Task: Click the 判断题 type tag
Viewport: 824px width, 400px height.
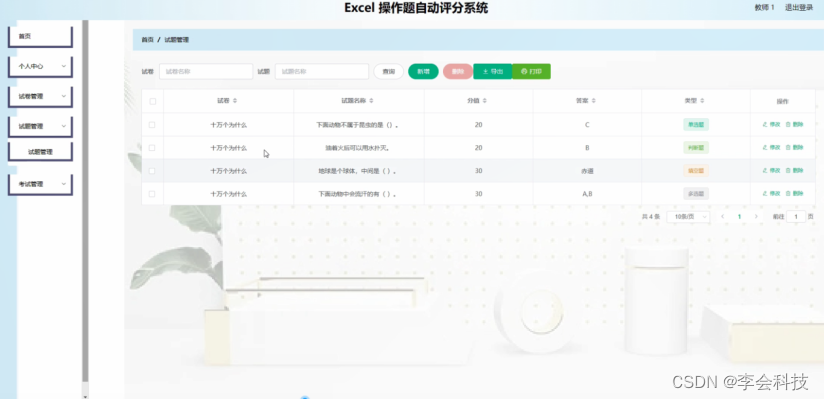Action: (696, 148)
